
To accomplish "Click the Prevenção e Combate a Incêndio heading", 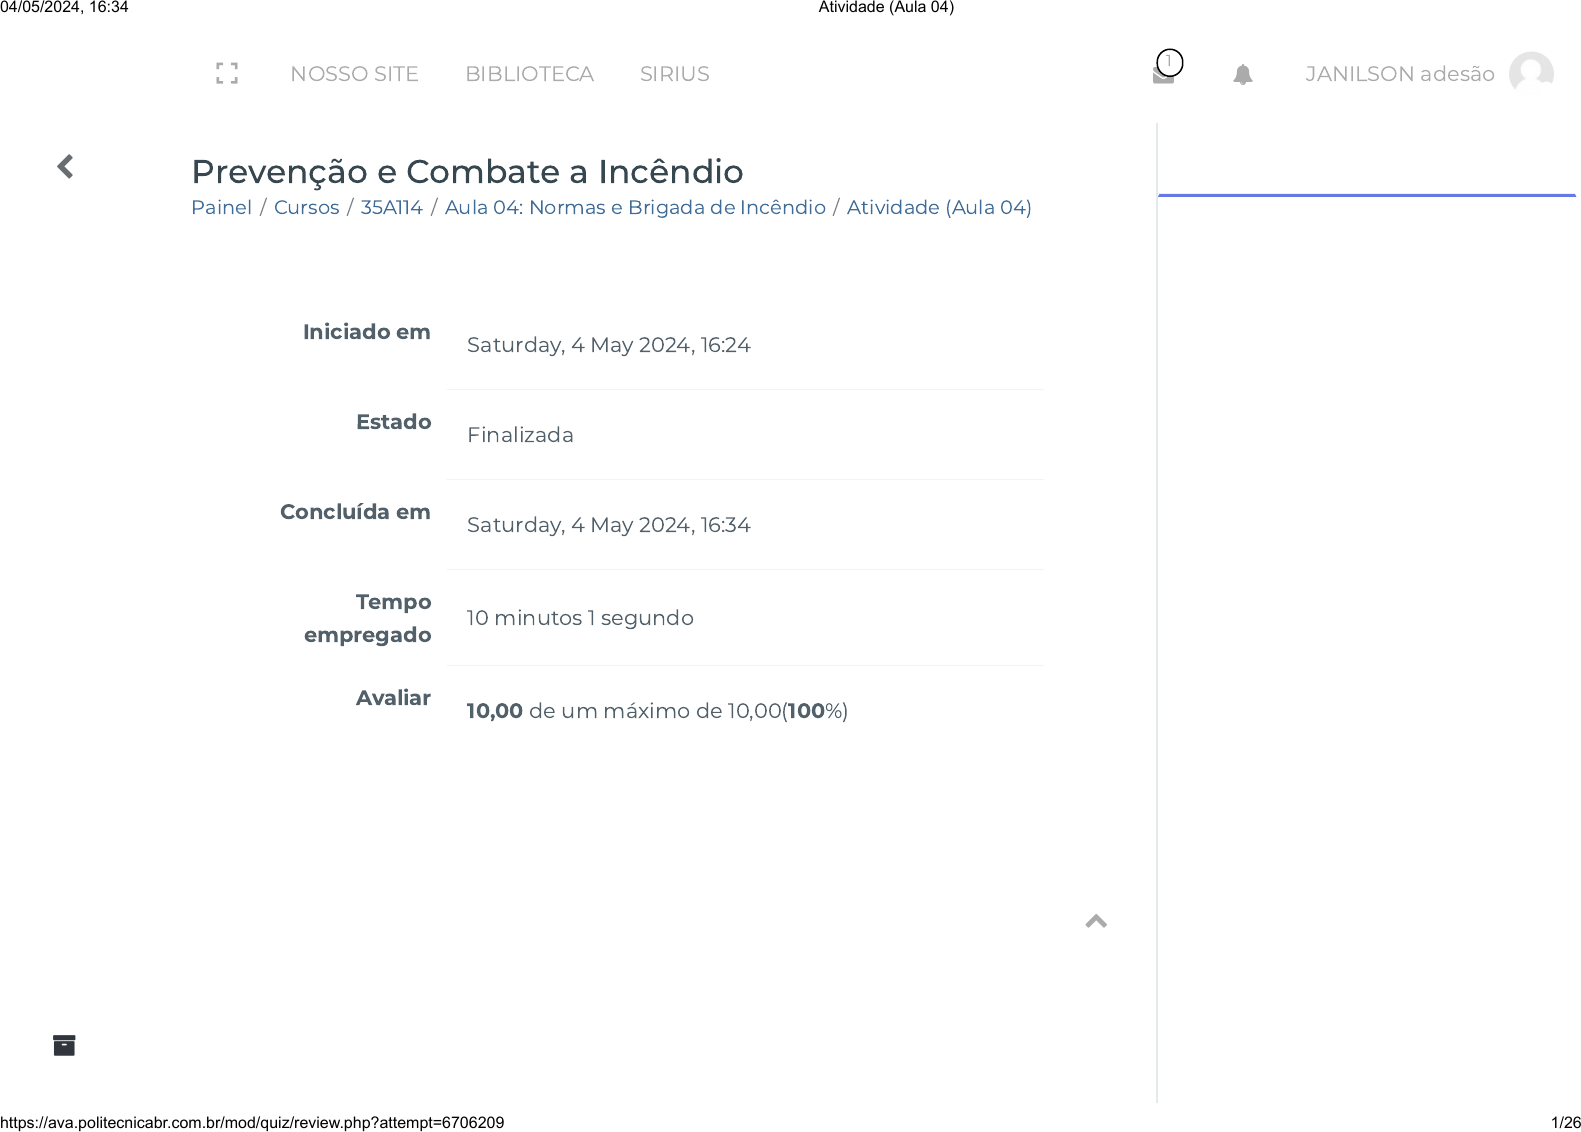I will click(467, 171).
